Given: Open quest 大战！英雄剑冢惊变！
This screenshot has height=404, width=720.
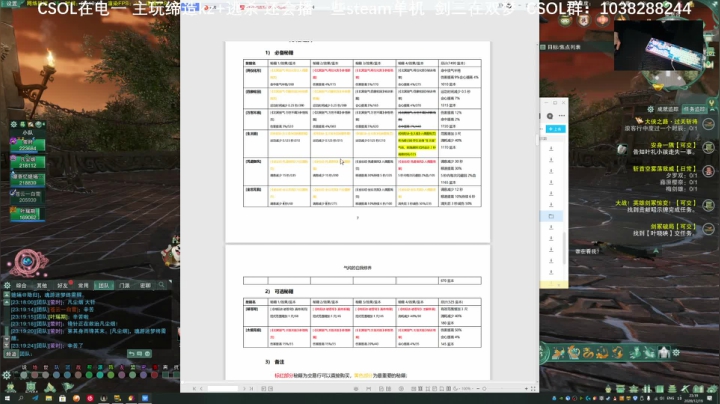Looking at the screenshot, I should [x=656, y=203].
